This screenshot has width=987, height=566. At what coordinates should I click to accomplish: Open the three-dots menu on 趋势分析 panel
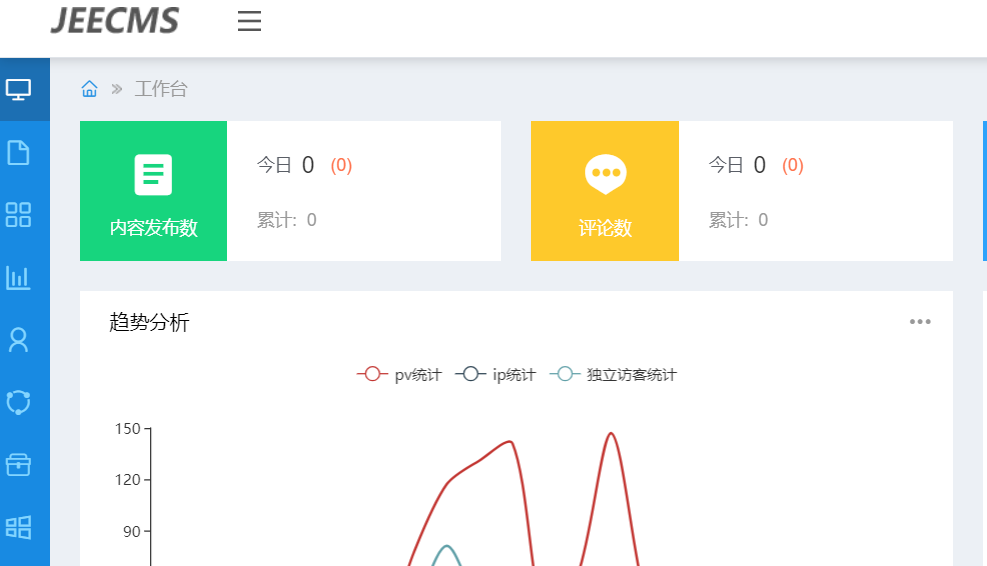click(x=920, y=322)
